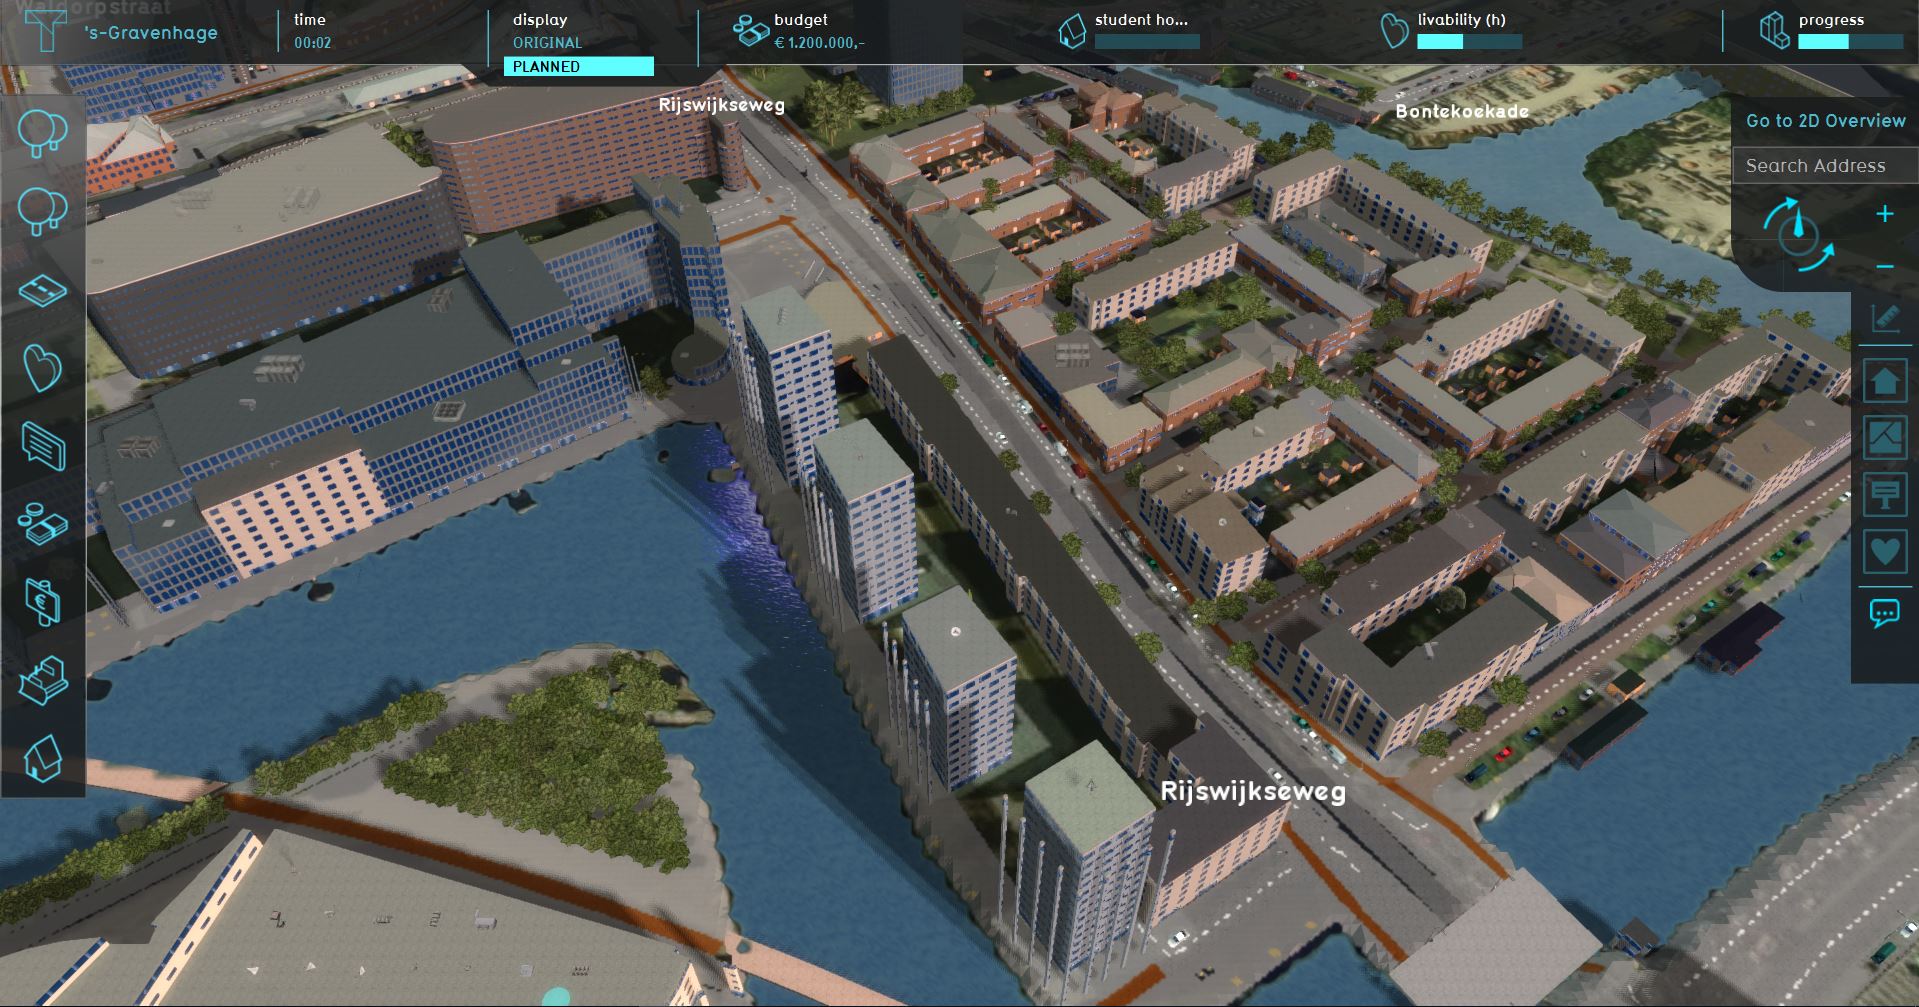Click the euro sign board icon
The image size is (1919, 1007).
point(42,601)
